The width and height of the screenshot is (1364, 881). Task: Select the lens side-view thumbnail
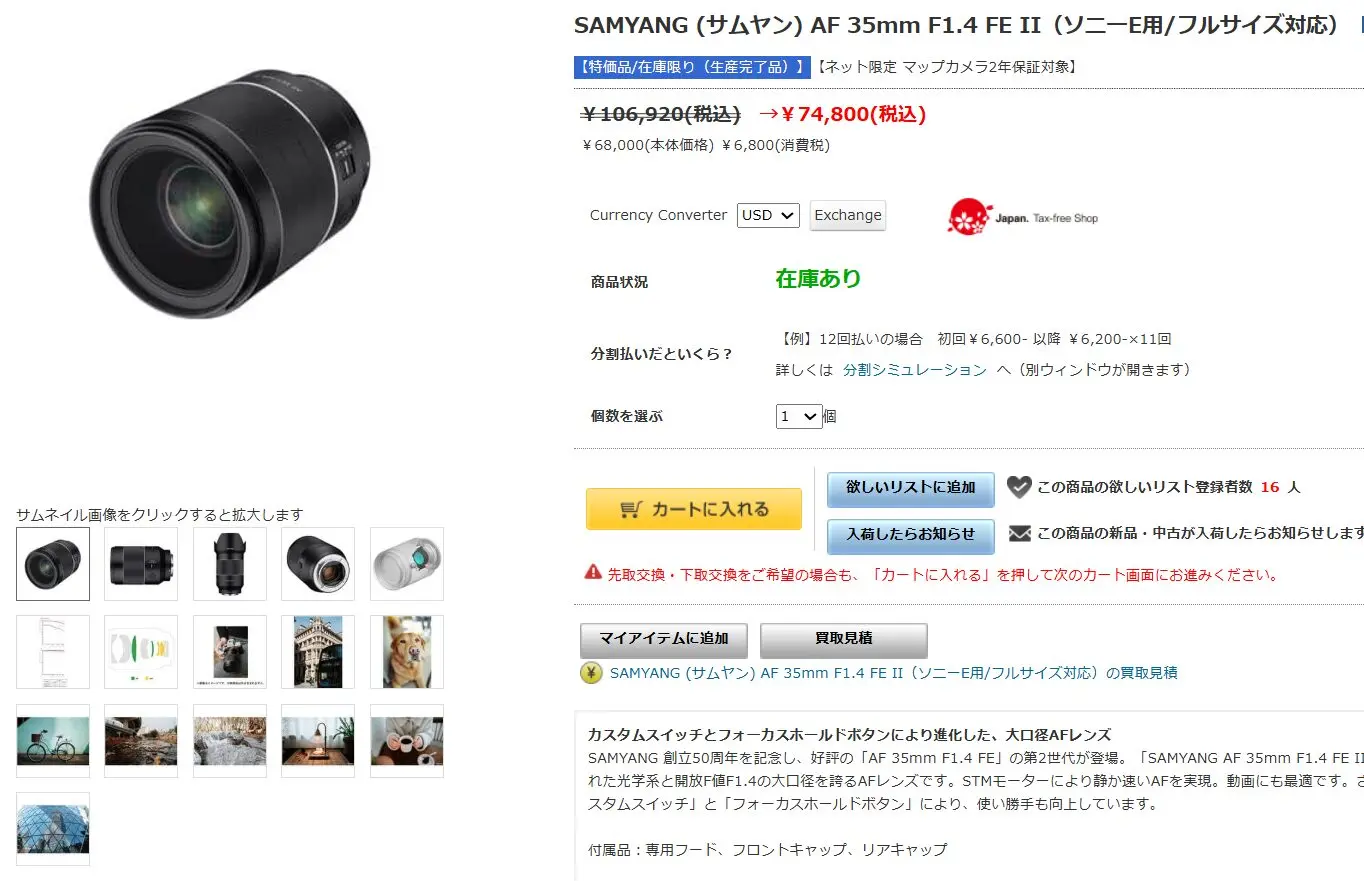click(141, 564)
